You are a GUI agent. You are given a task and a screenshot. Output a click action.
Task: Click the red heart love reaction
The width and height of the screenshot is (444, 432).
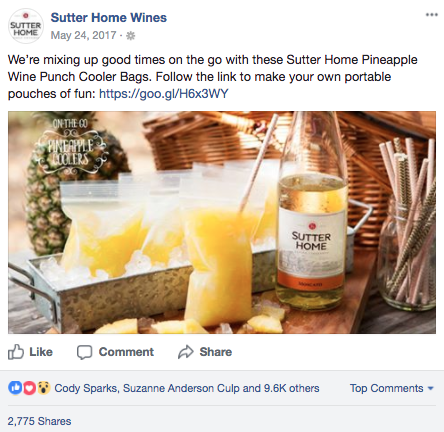29,388
